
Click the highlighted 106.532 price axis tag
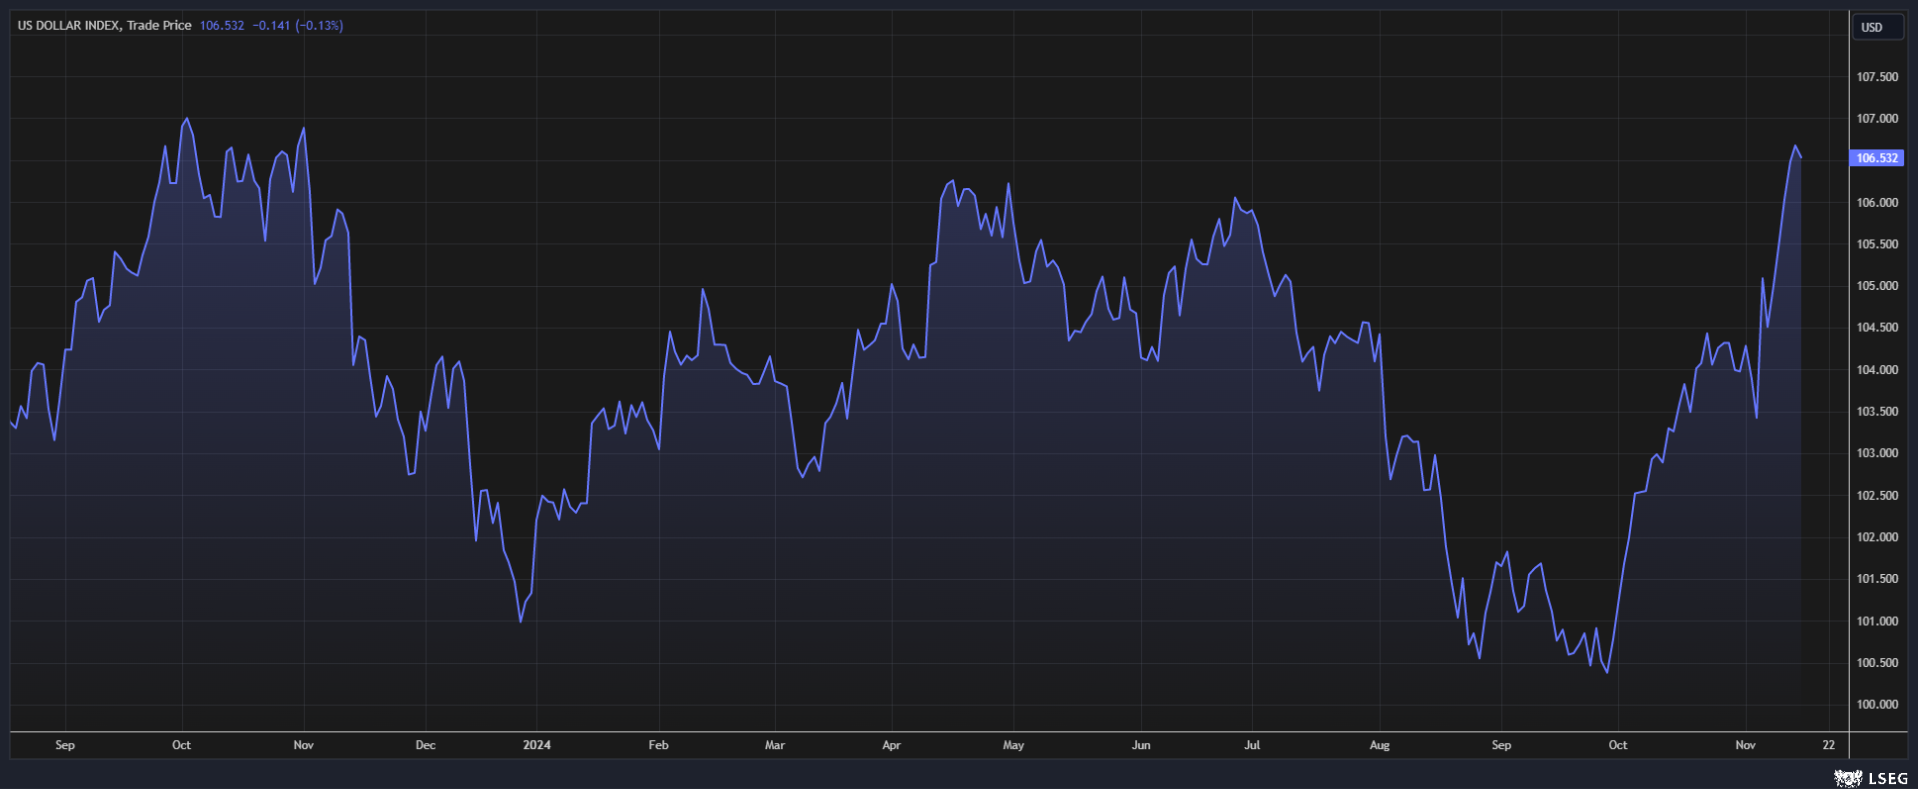(x=1876, y=158)
